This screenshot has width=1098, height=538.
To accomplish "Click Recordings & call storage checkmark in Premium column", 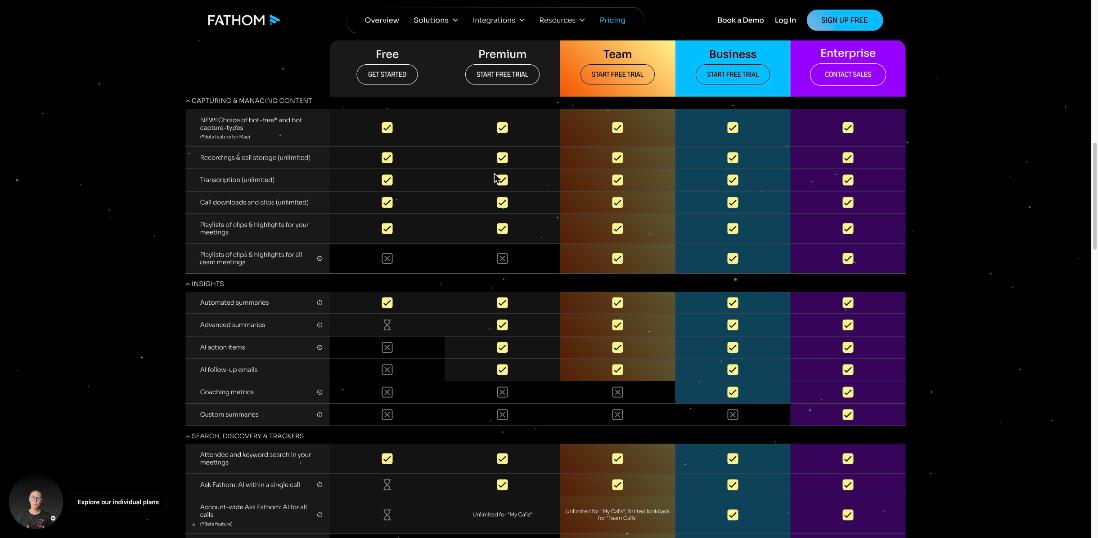I will point(502,158).
